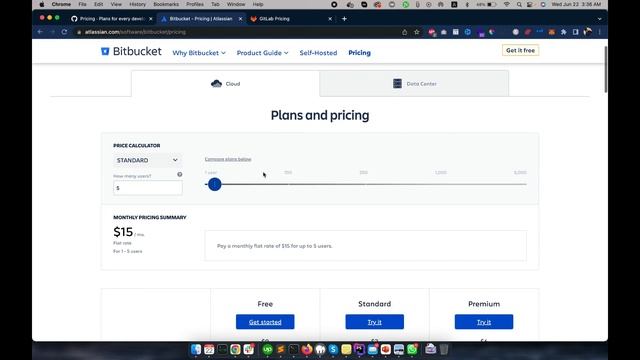Close the GitLab Pricing tab
Viewport: 640px width, 360px height.
(x=330, y=19)
